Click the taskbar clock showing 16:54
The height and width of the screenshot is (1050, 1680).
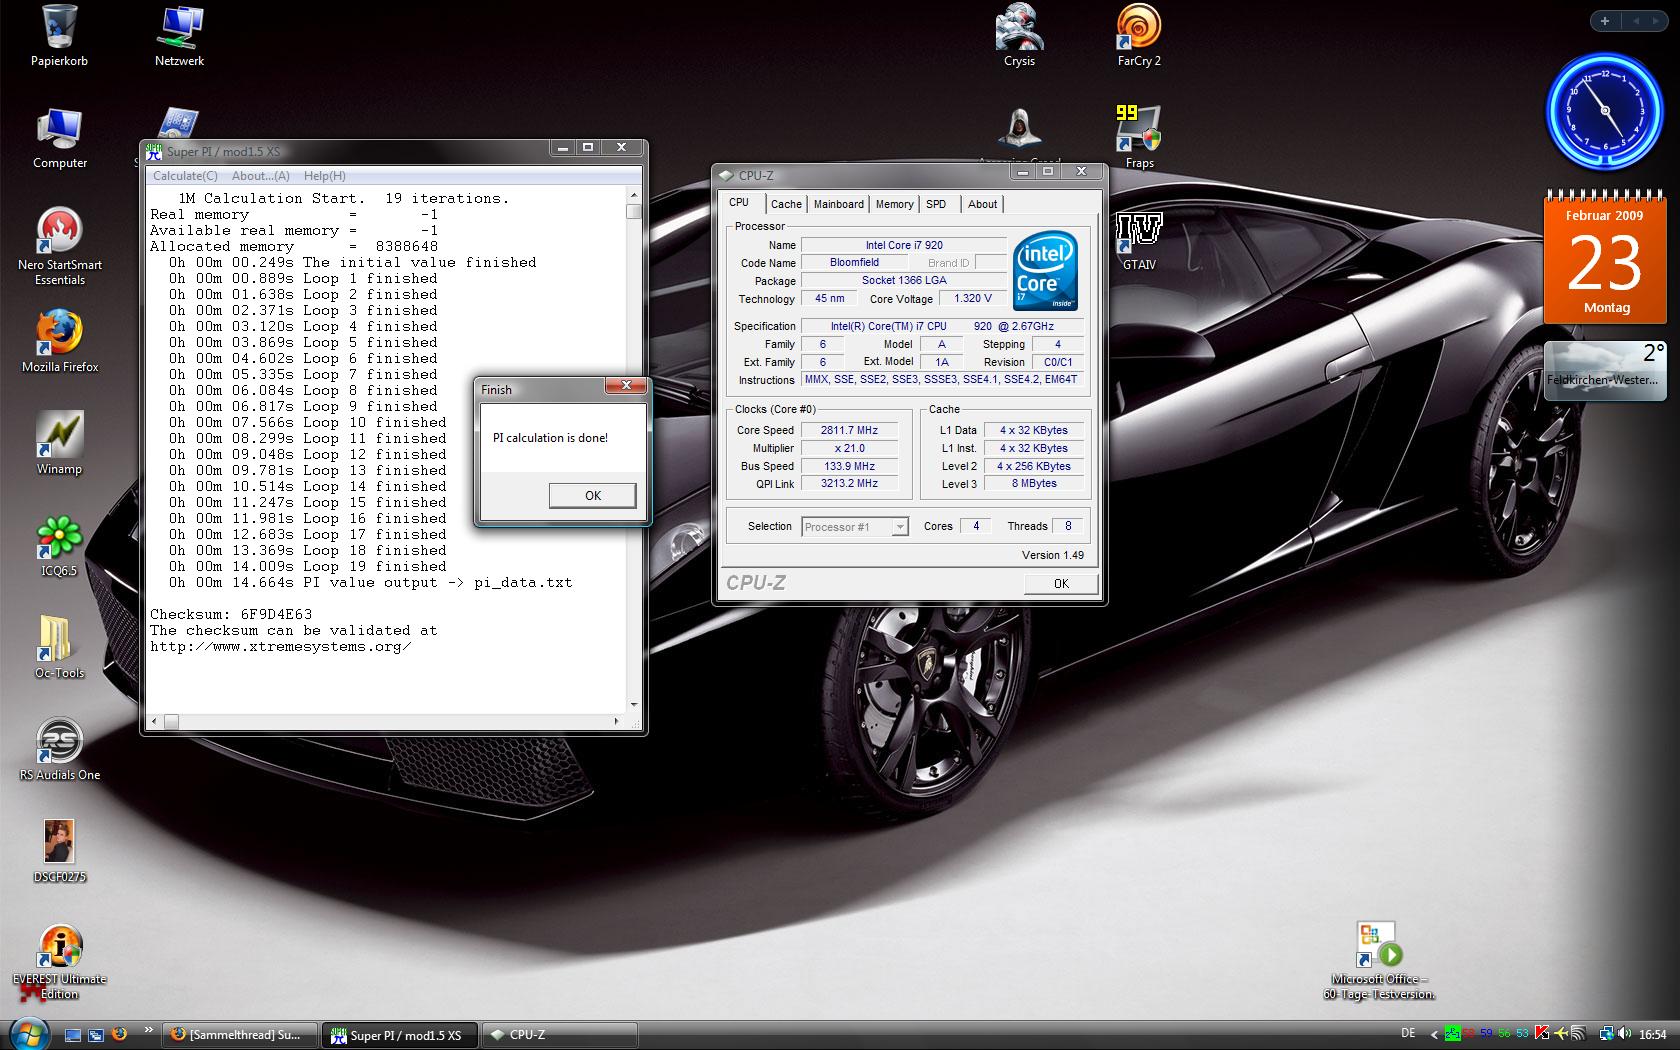coord(1653,1034)
